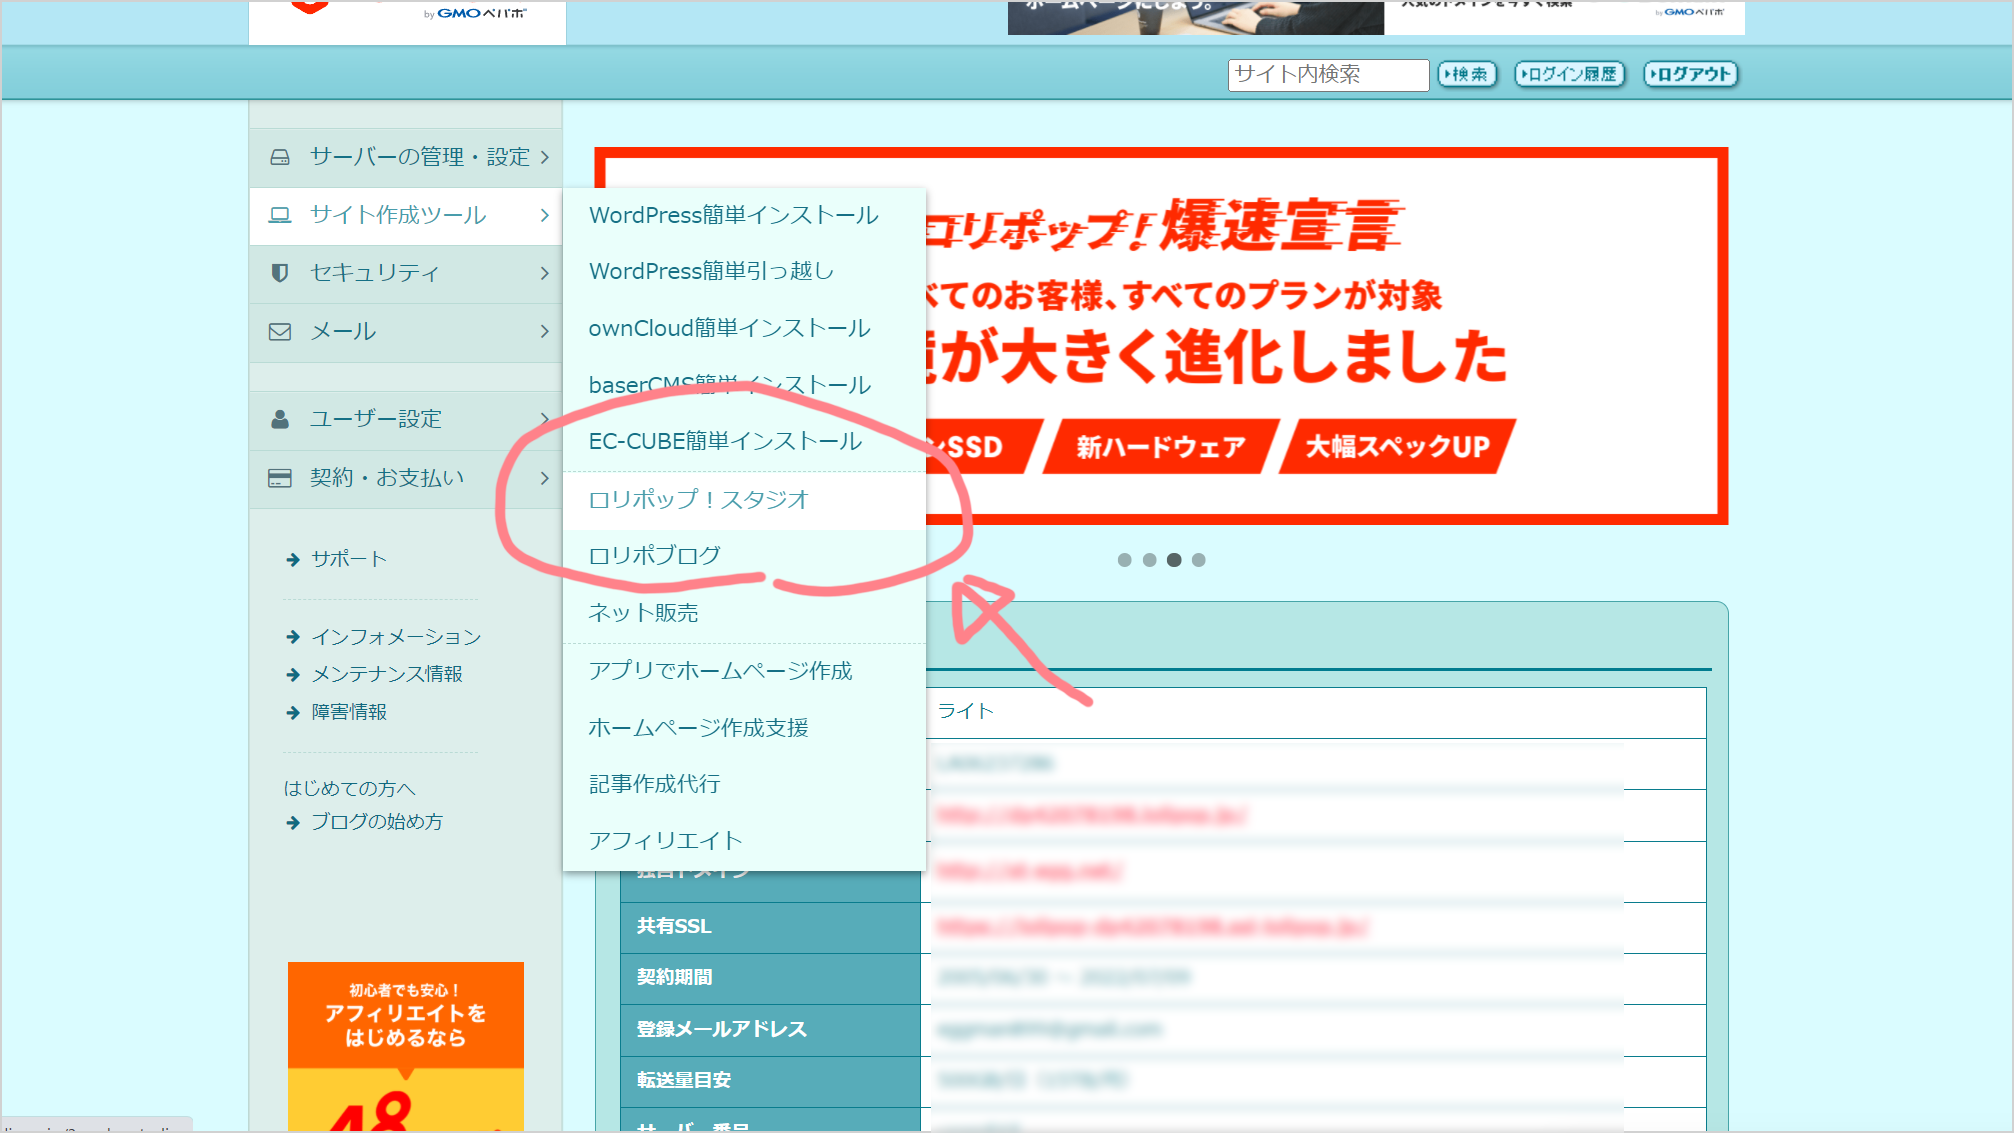Viewport: 2014px width, 1133px height.
Task: Click the server icon beside サーバーの管理・設定
Action: [280, 157]
